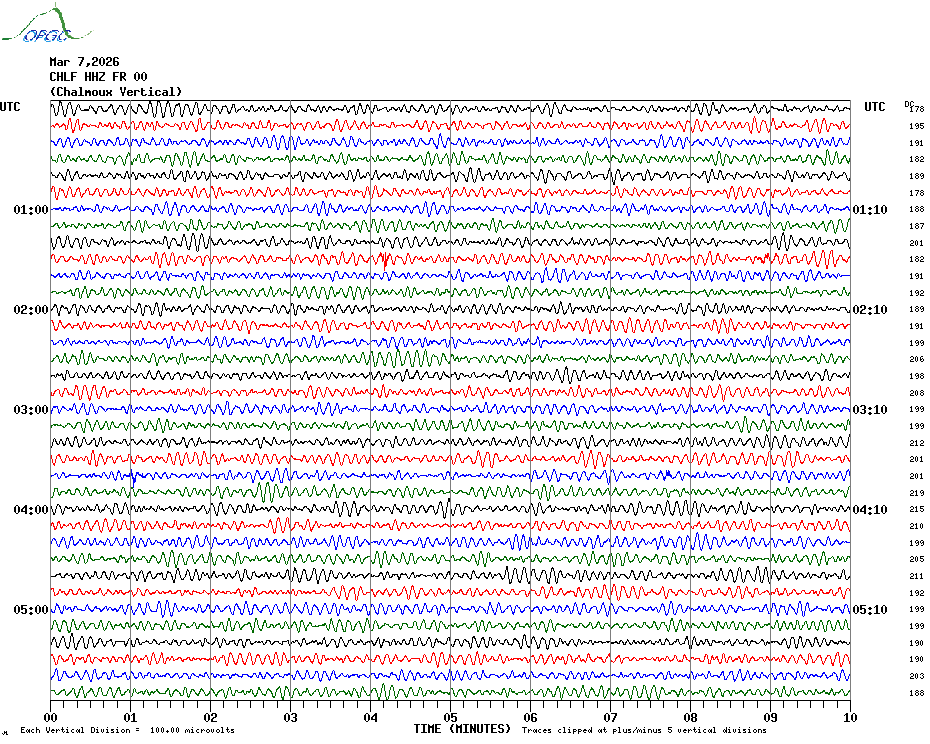Click the 'TIME (MINUTES)' axis title
The height and width of the screenshot is (744, 930).
click(462, 729)
